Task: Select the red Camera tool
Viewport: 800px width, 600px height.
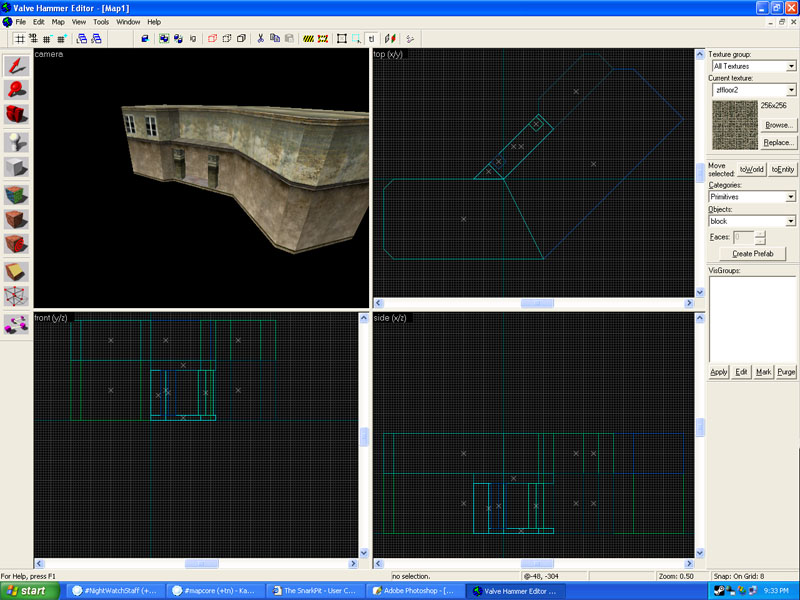Action: pyautogui.click(x=15, y=115)
